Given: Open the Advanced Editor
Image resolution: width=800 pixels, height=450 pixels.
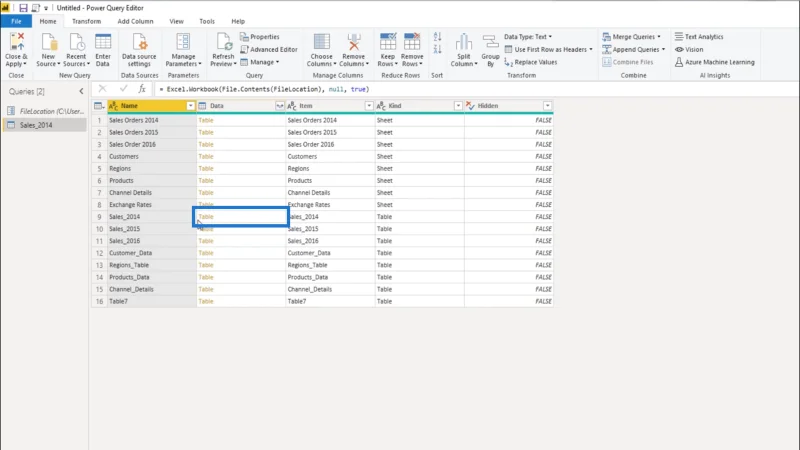Looking at the screenshot, I should tap(269, 49).
